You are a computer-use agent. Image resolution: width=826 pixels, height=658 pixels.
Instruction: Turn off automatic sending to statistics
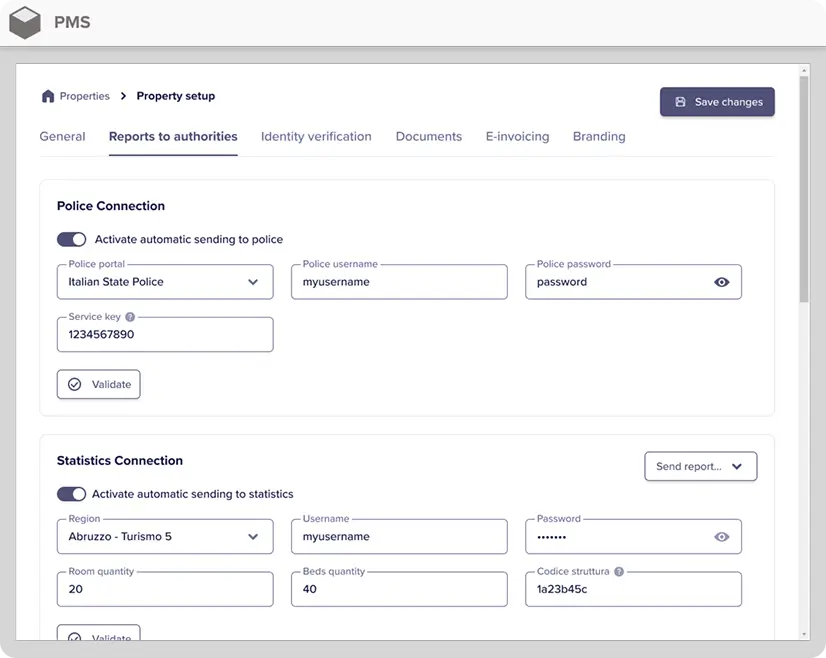click(x=72, y=494)
